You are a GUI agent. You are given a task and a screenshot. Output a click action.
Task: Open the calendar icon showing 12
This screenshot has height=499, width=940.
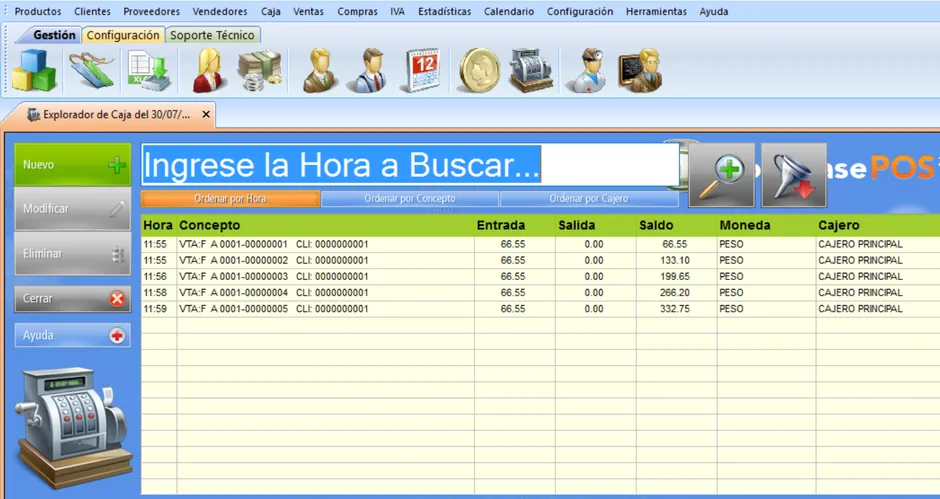[424, 70]
